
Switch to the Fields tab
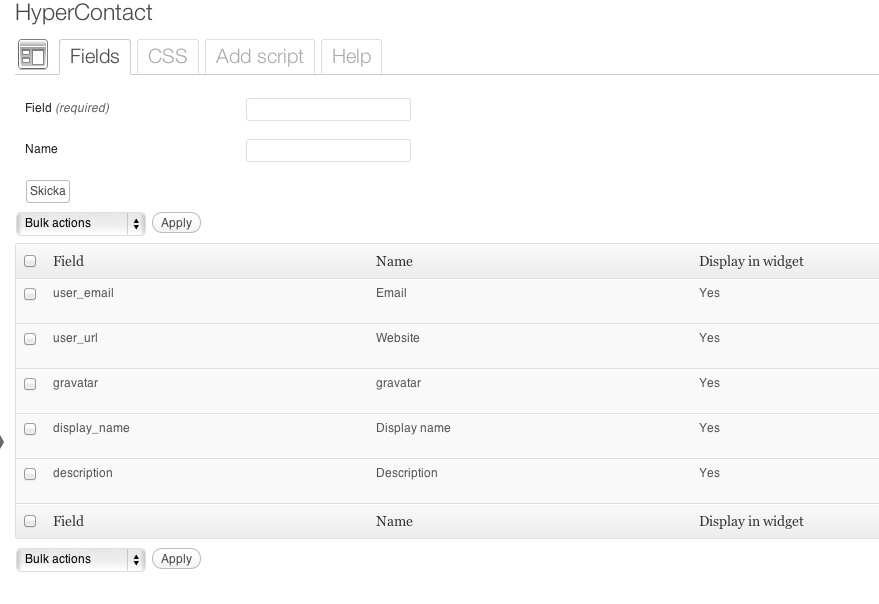95,57
